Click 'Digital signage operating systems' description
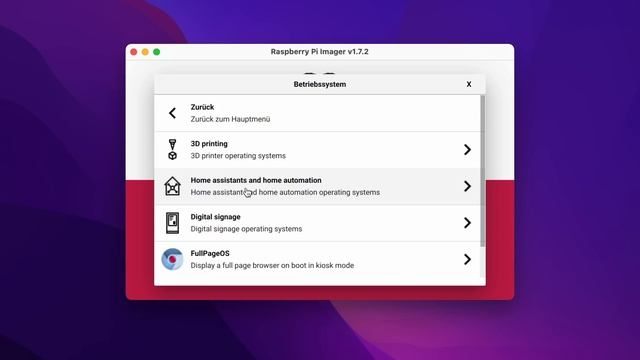 [246, 229]
